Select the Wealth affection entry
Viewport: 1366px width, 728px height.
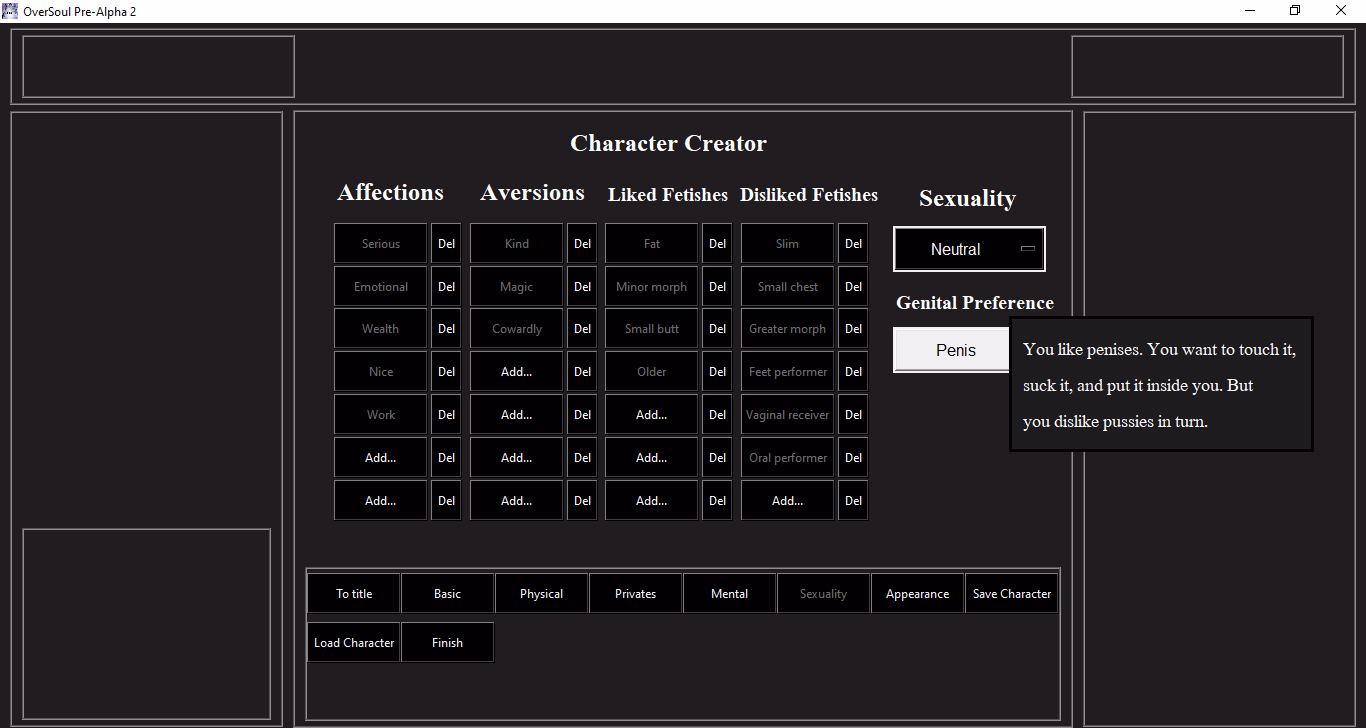click(381, 328)
